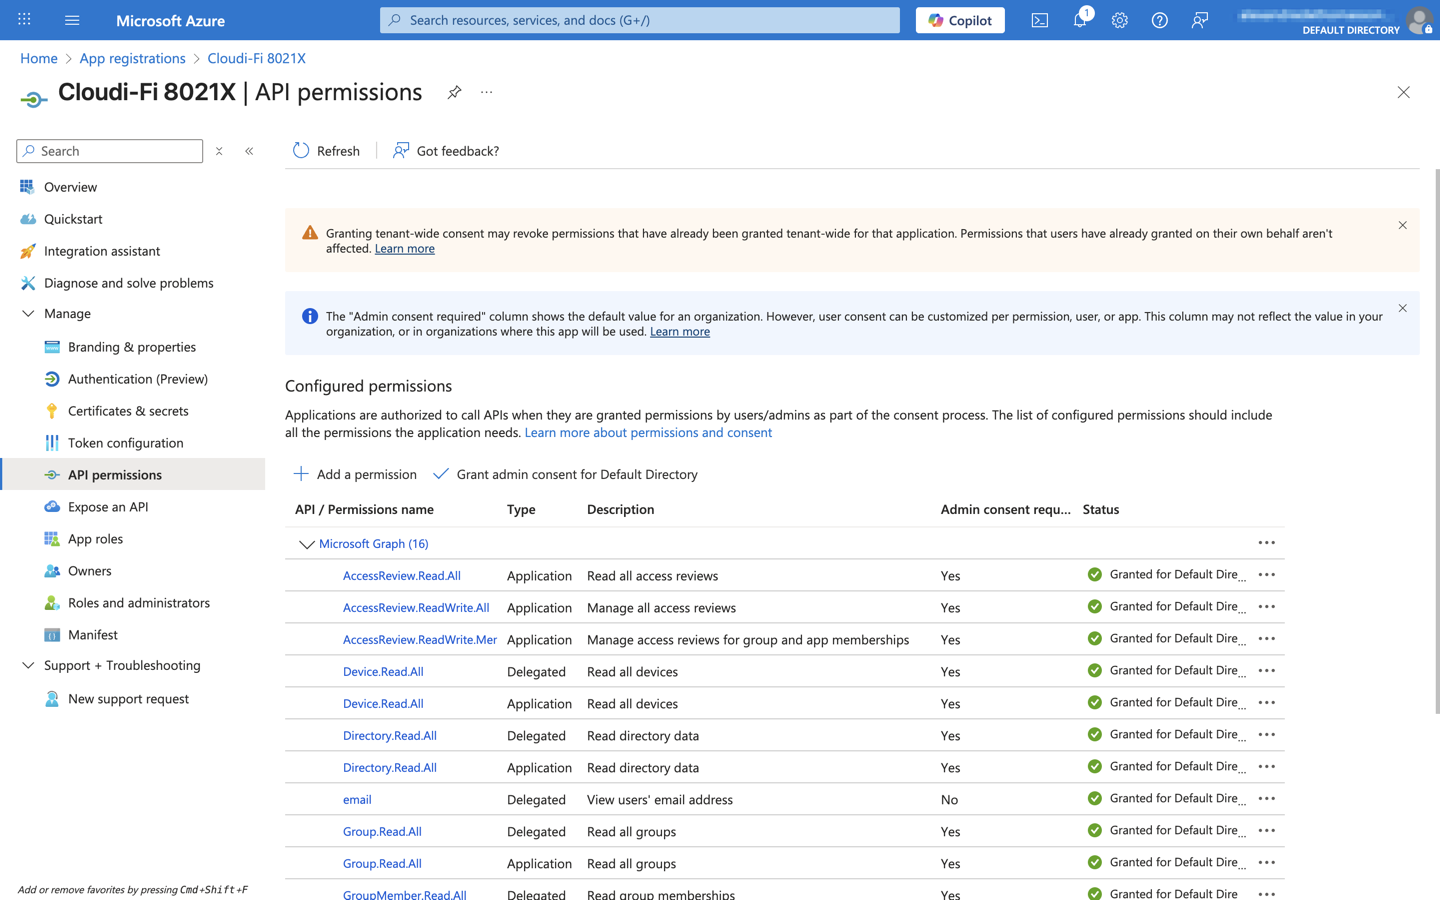Click the feedback icon in top bar

point(1200,20)
